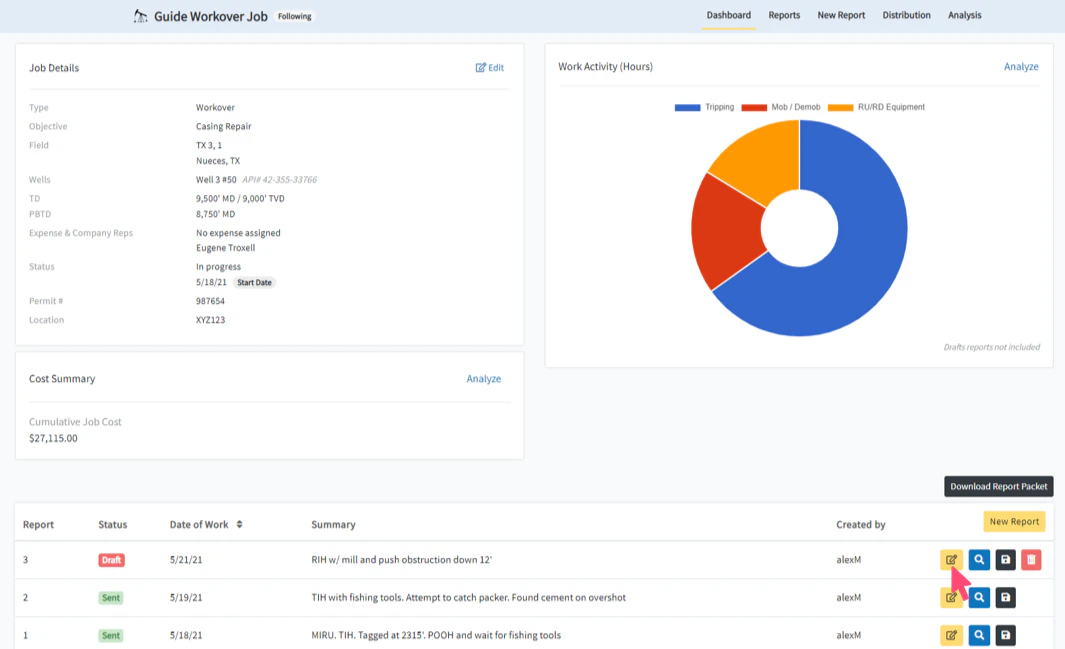The width and height of the screenshot is (1065, 649).
Task: Click Summary column header
Action: [x=333, y=525]
